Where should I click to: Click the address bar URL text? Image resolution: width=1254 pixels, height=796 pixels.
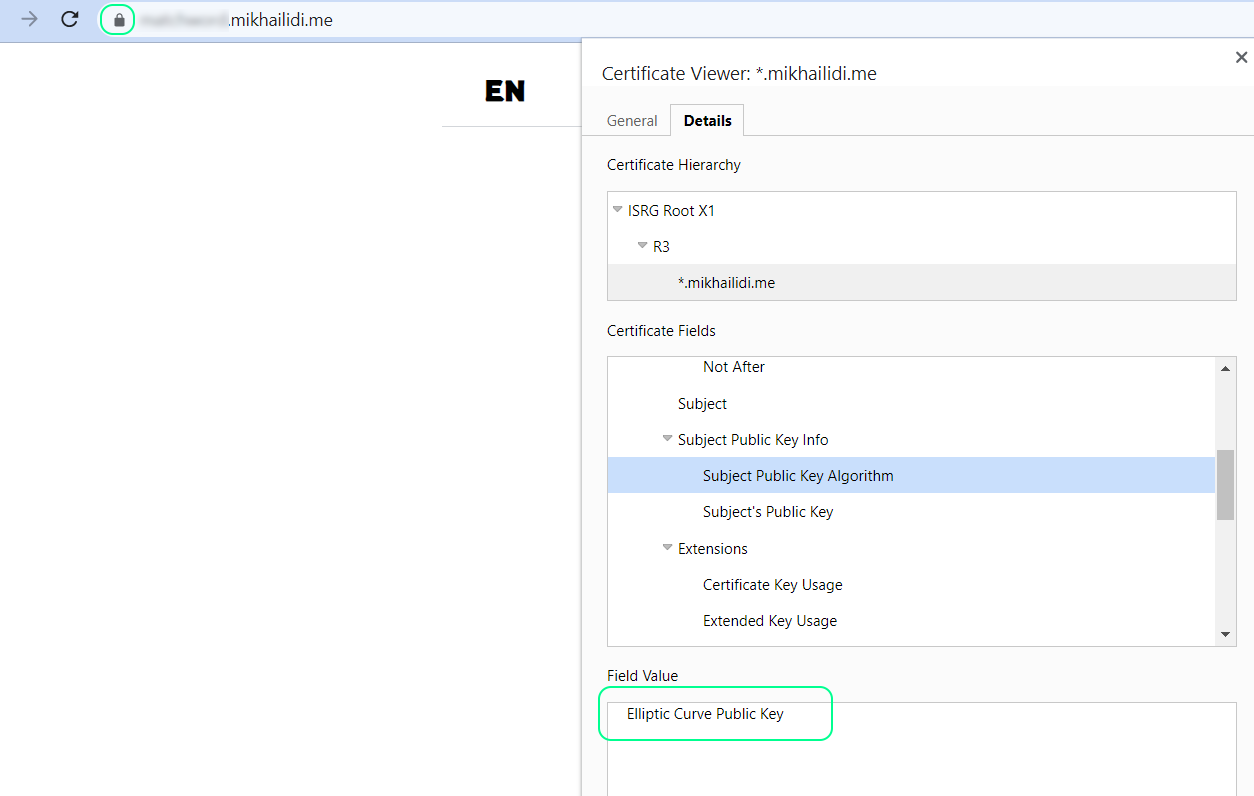(x=280, y=20)
